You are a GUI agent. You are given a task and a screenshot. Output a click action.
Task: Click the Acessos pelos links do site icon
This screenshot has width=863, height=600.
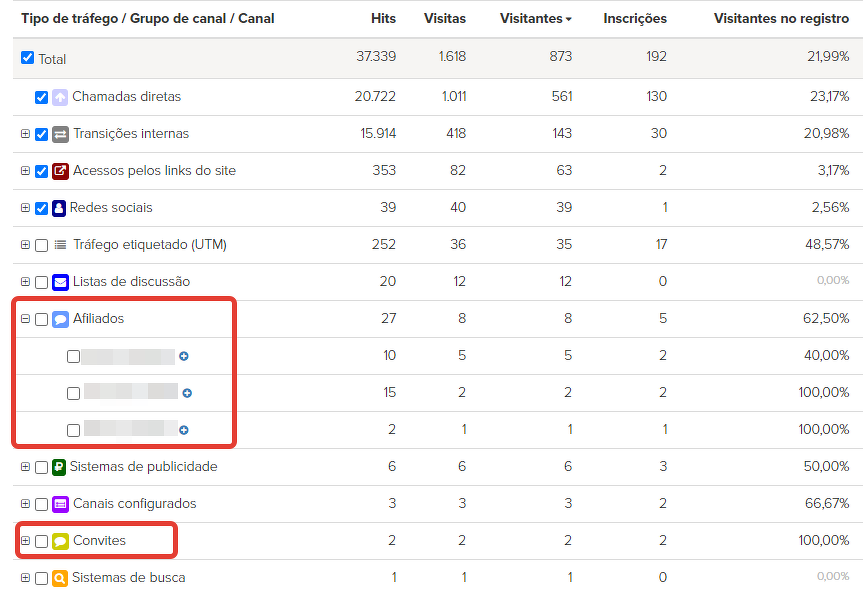pyautogui.click(x=60, y=171)
